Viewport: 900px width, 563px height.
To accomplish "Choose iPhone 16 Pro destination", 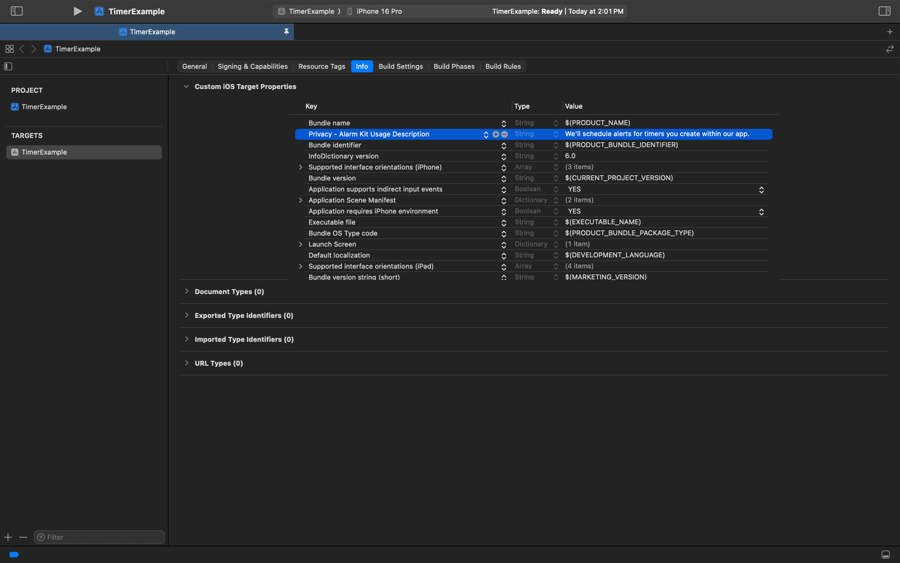I will (374, 11).
